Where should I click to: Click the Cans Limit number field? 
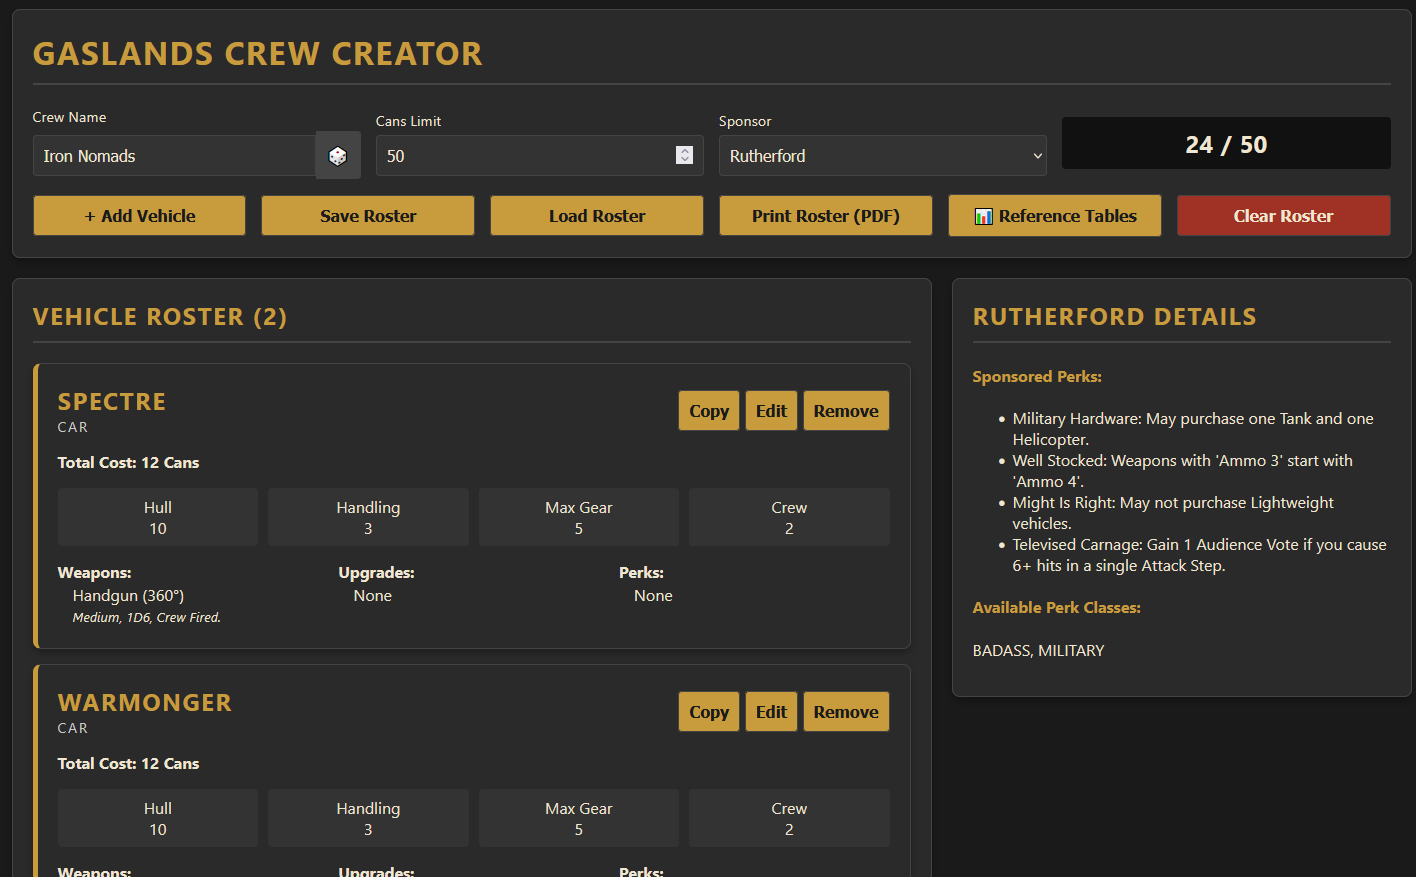(525, 156)
